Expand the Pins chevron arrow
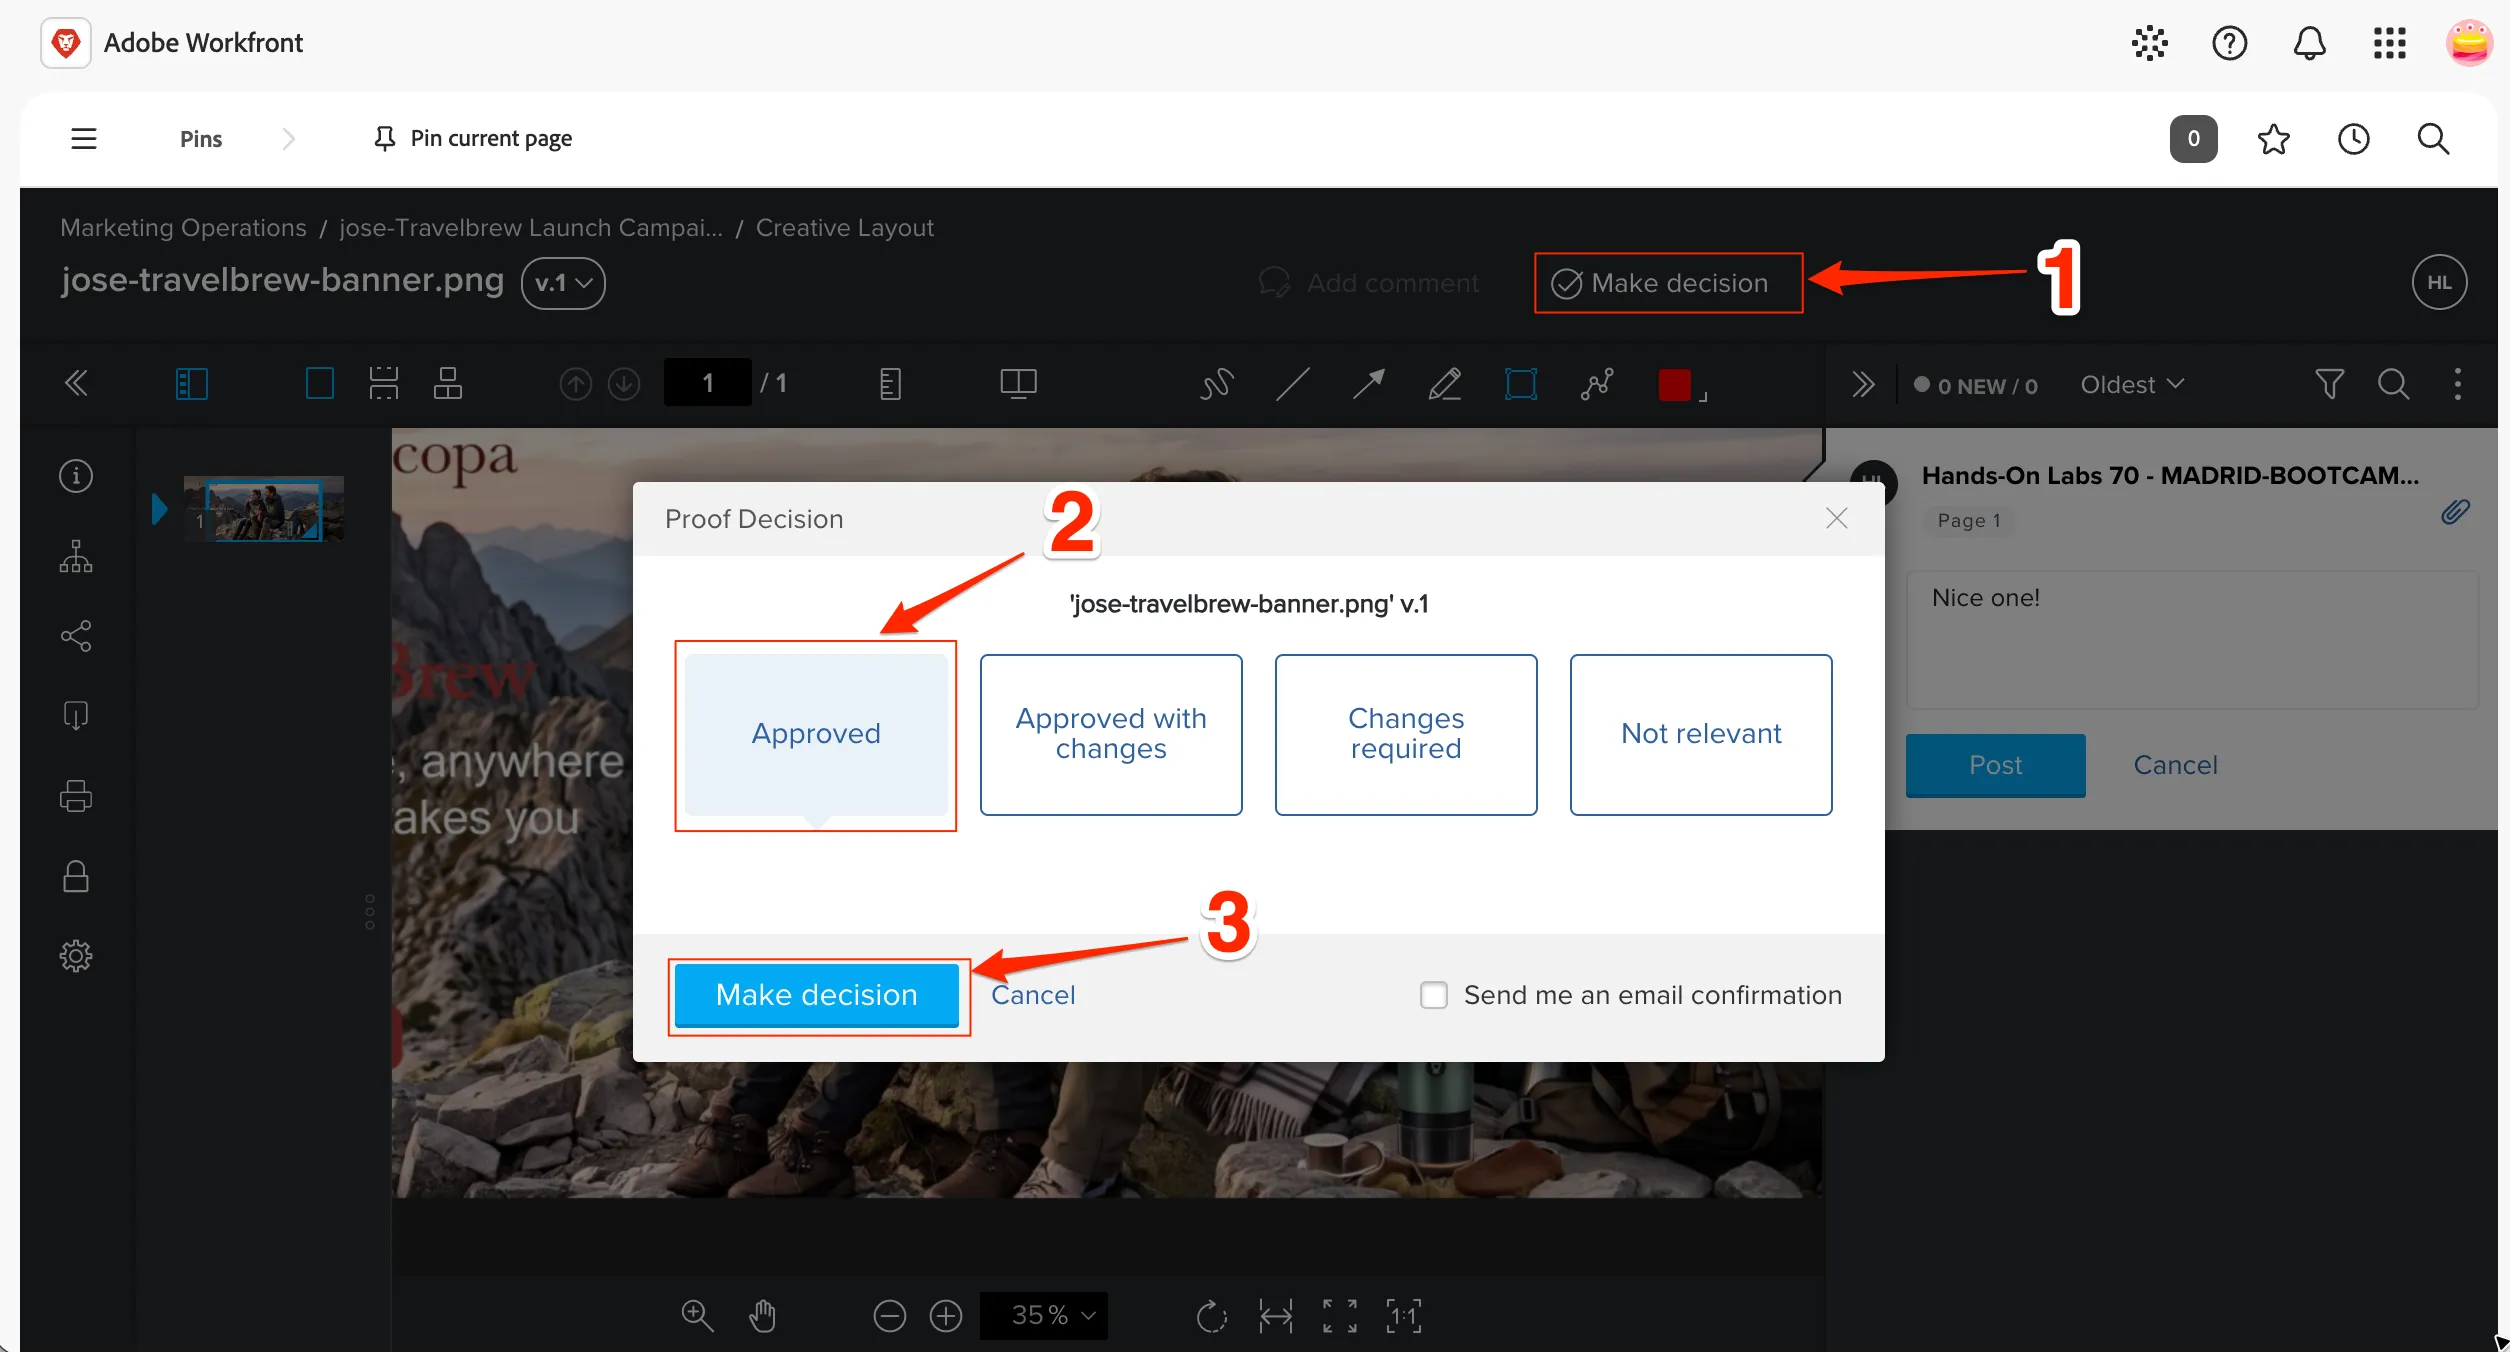This screenshot has width=2510, height=1352. click(288, 139)
